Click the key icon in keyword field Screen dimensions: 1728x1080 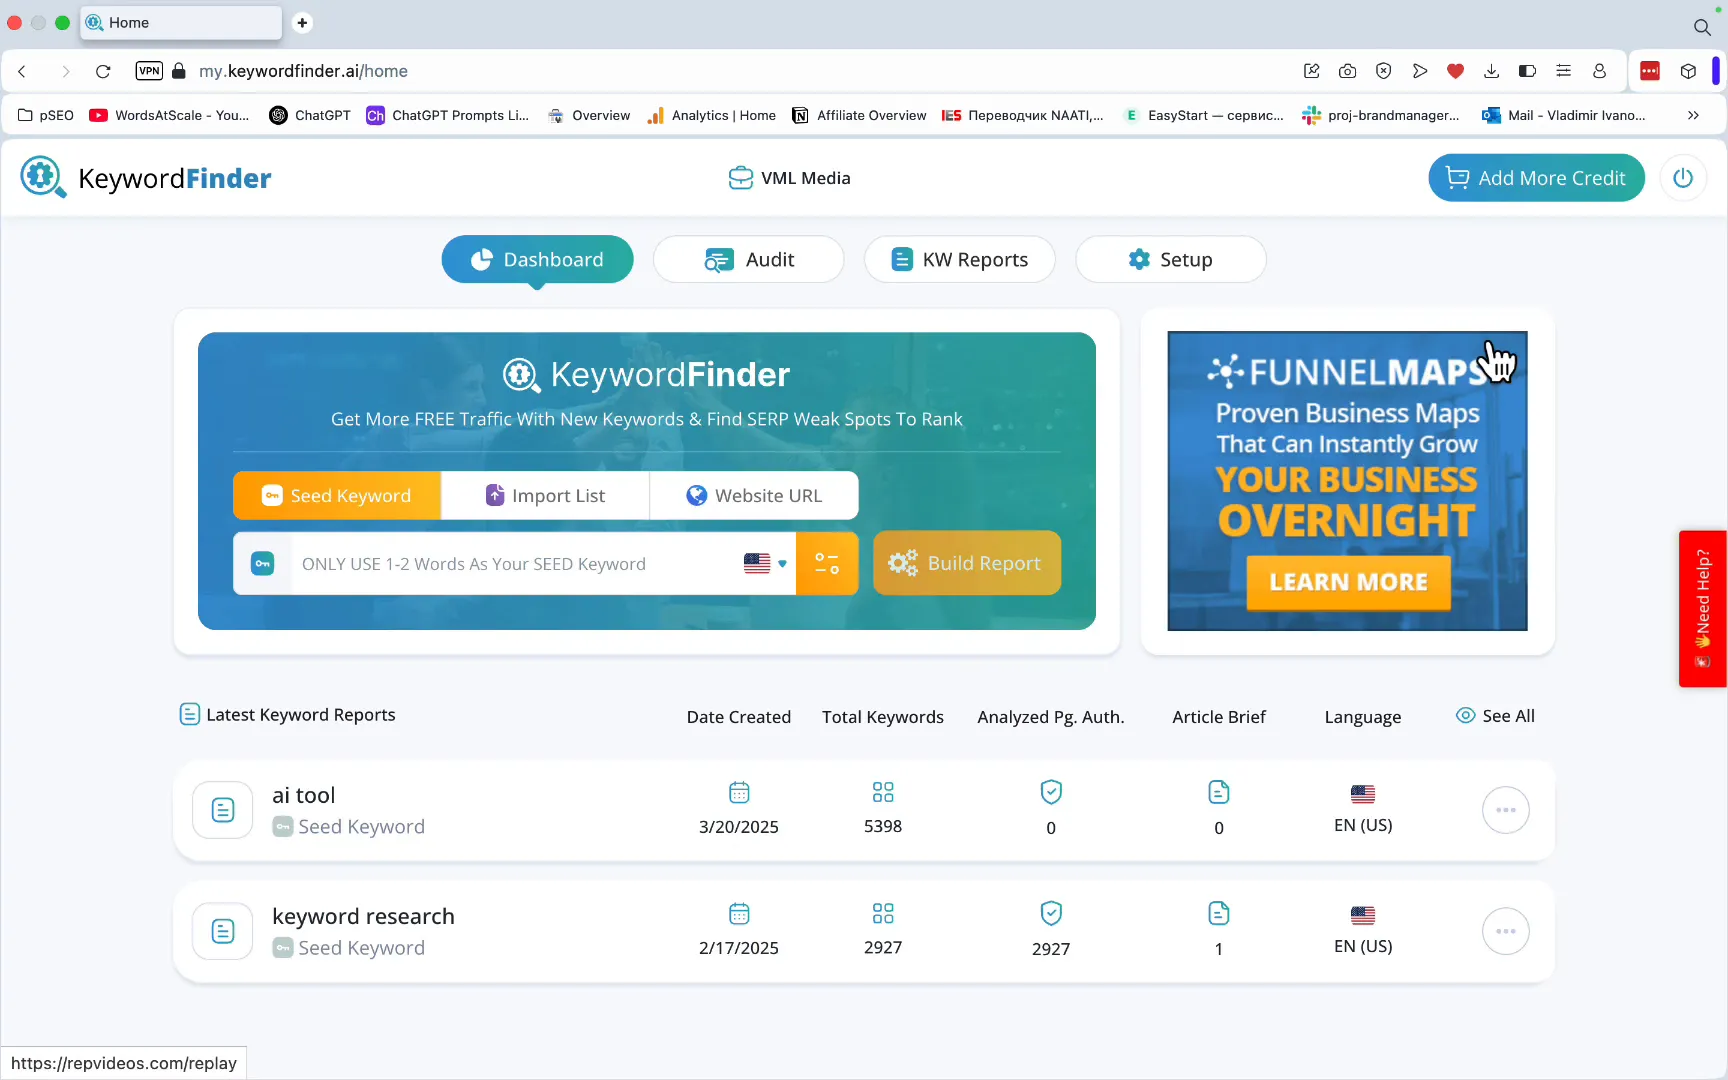[x=262, y=563]
